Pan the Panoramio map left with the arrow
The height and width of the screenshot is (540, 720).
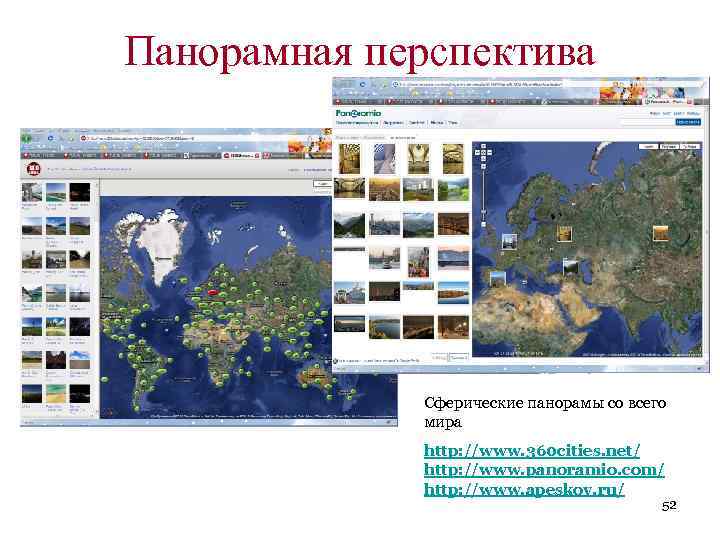[478, 152]
